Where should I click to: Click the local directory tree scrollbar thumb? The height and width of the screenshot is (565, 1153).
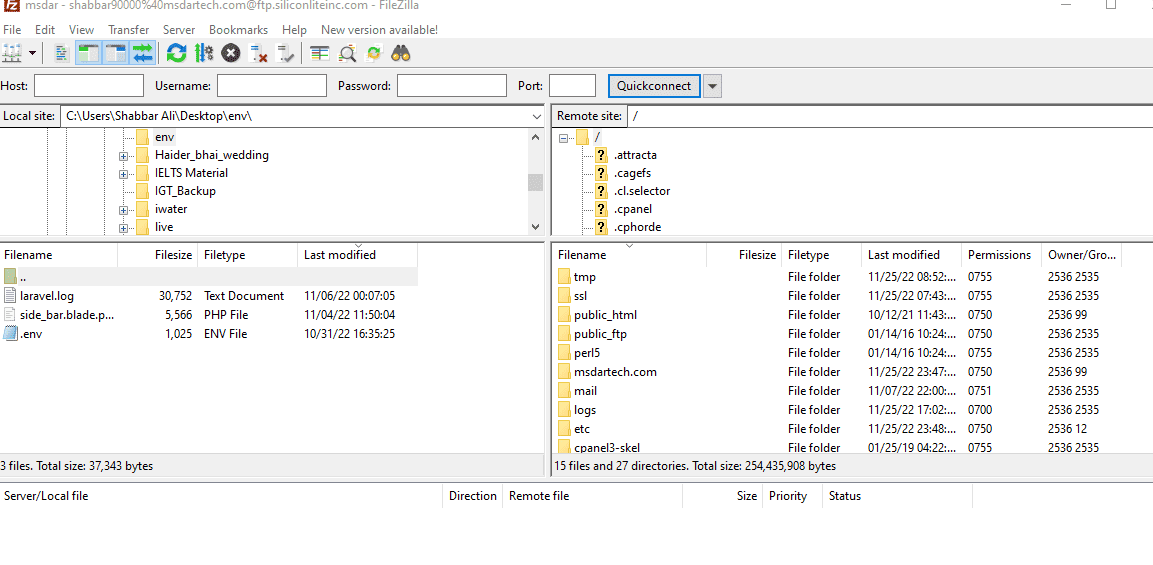click(x=536, y=182)
